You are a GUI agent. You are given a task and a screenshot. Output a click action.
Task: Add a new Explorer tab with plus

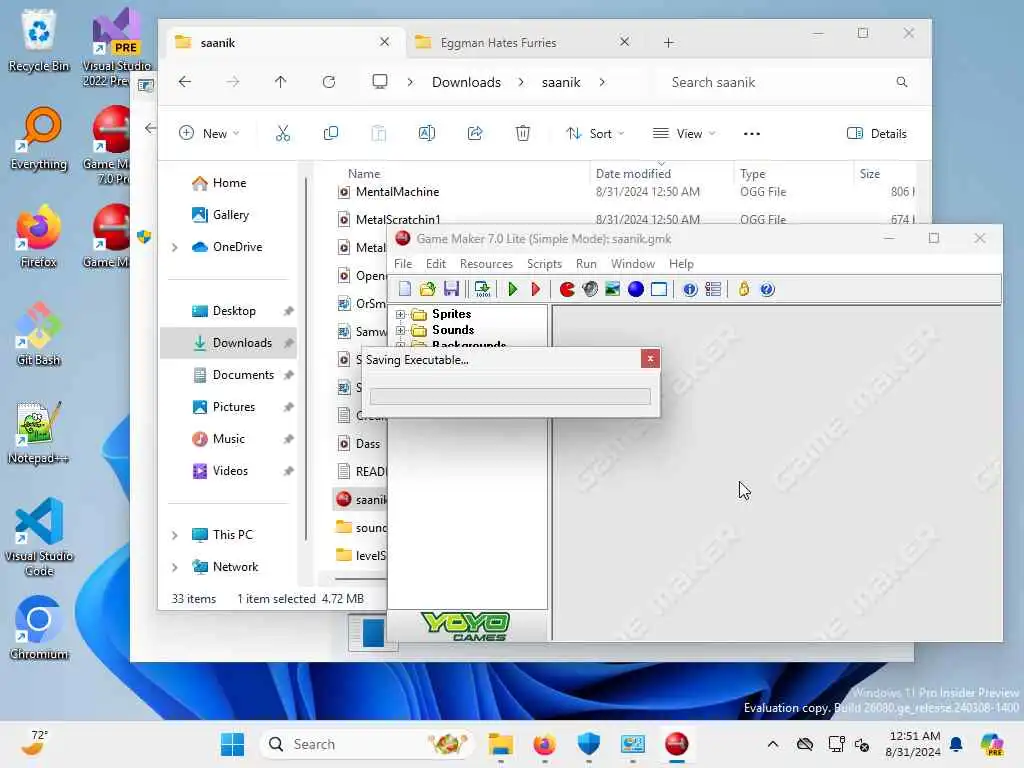click(x=668, y=42)
